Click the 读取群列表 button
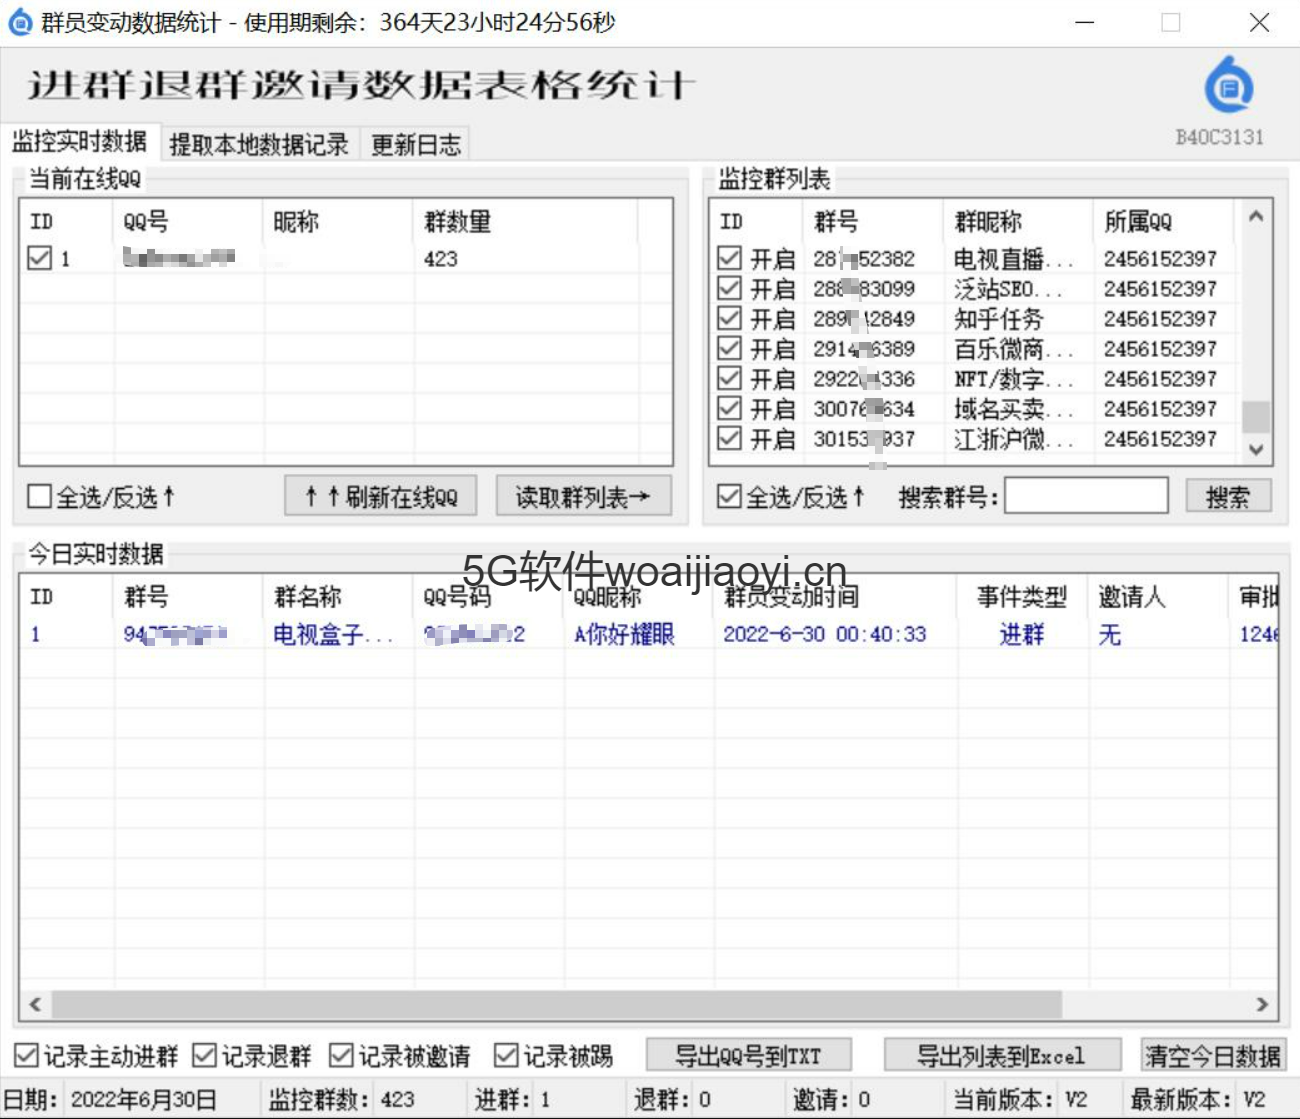Screen dimensions: 1300x1119 tap(583, 496)
